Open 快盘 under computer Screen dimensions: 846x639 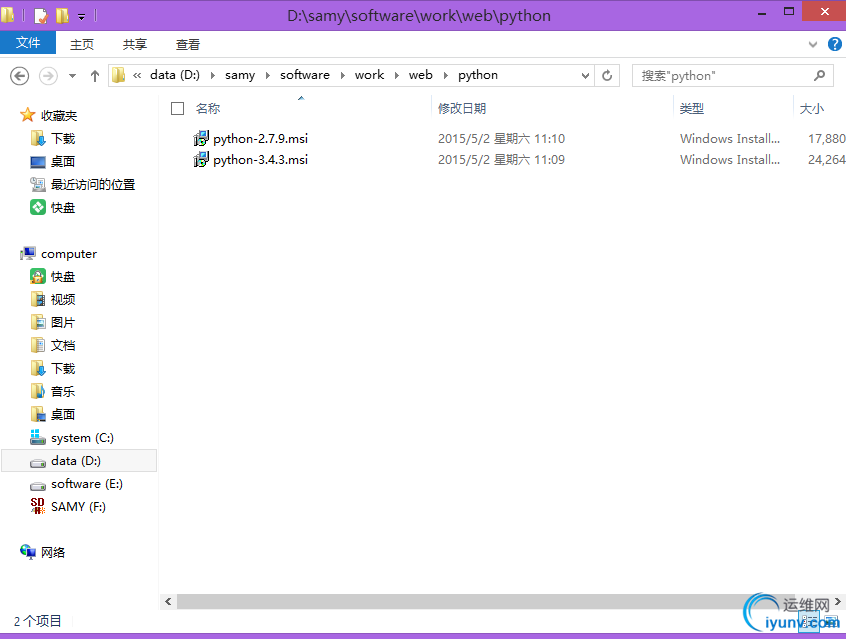coord(63,277)
